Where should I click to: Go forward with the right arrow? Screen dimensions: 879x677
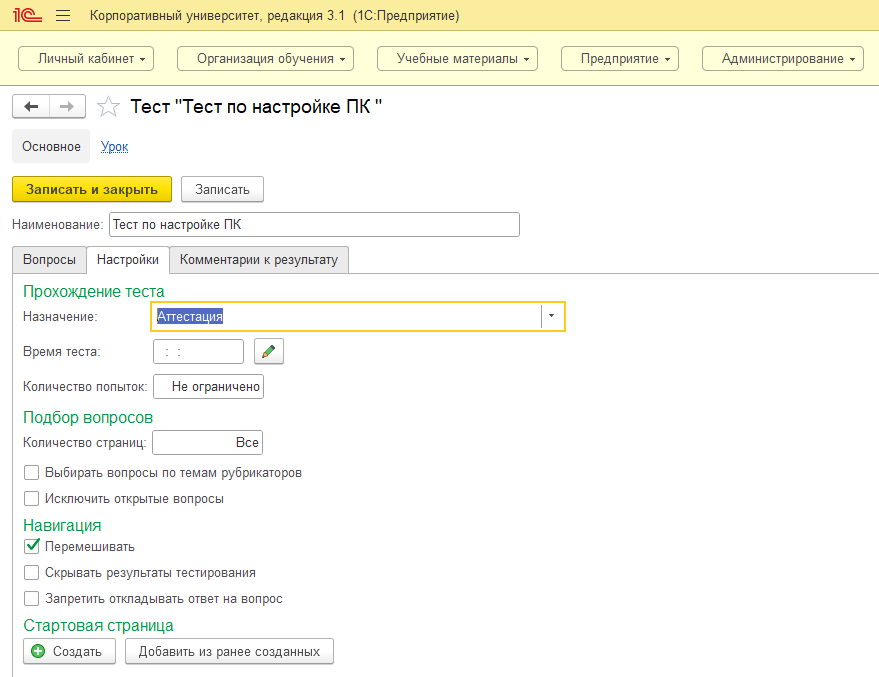(x=67, y=106)
